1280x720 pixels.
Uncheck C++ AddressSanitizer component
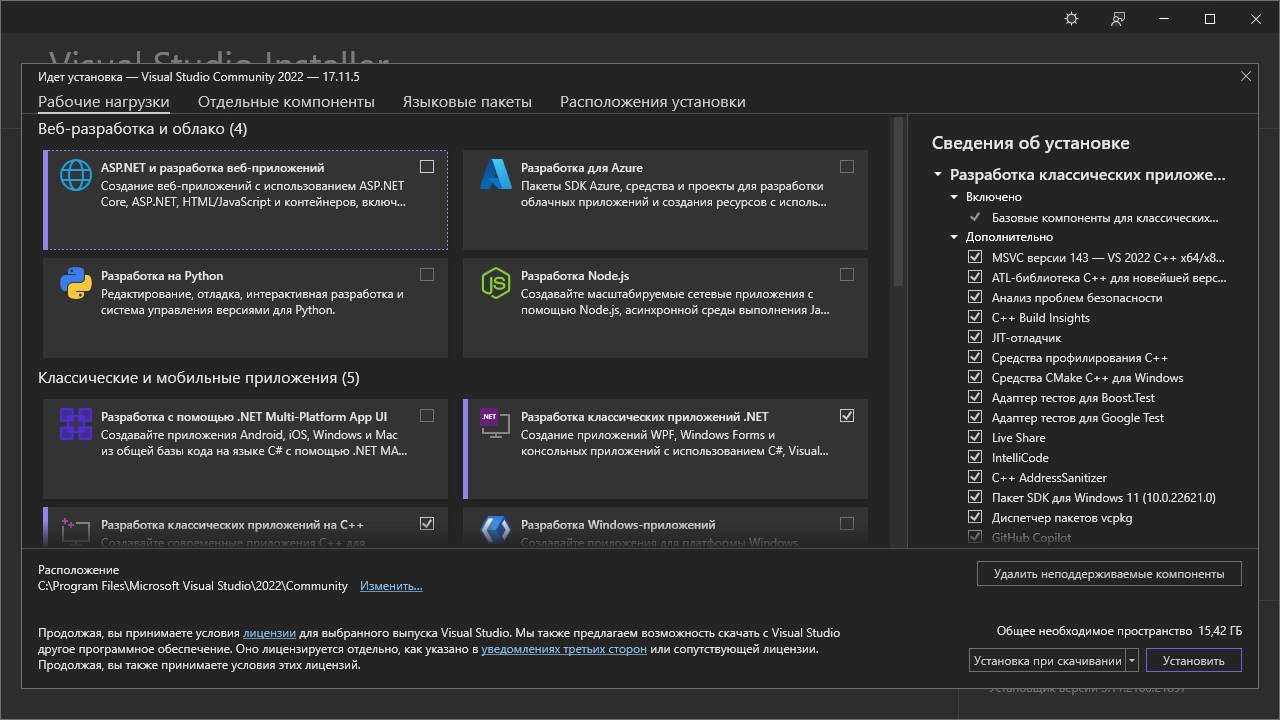coord(975,477)
